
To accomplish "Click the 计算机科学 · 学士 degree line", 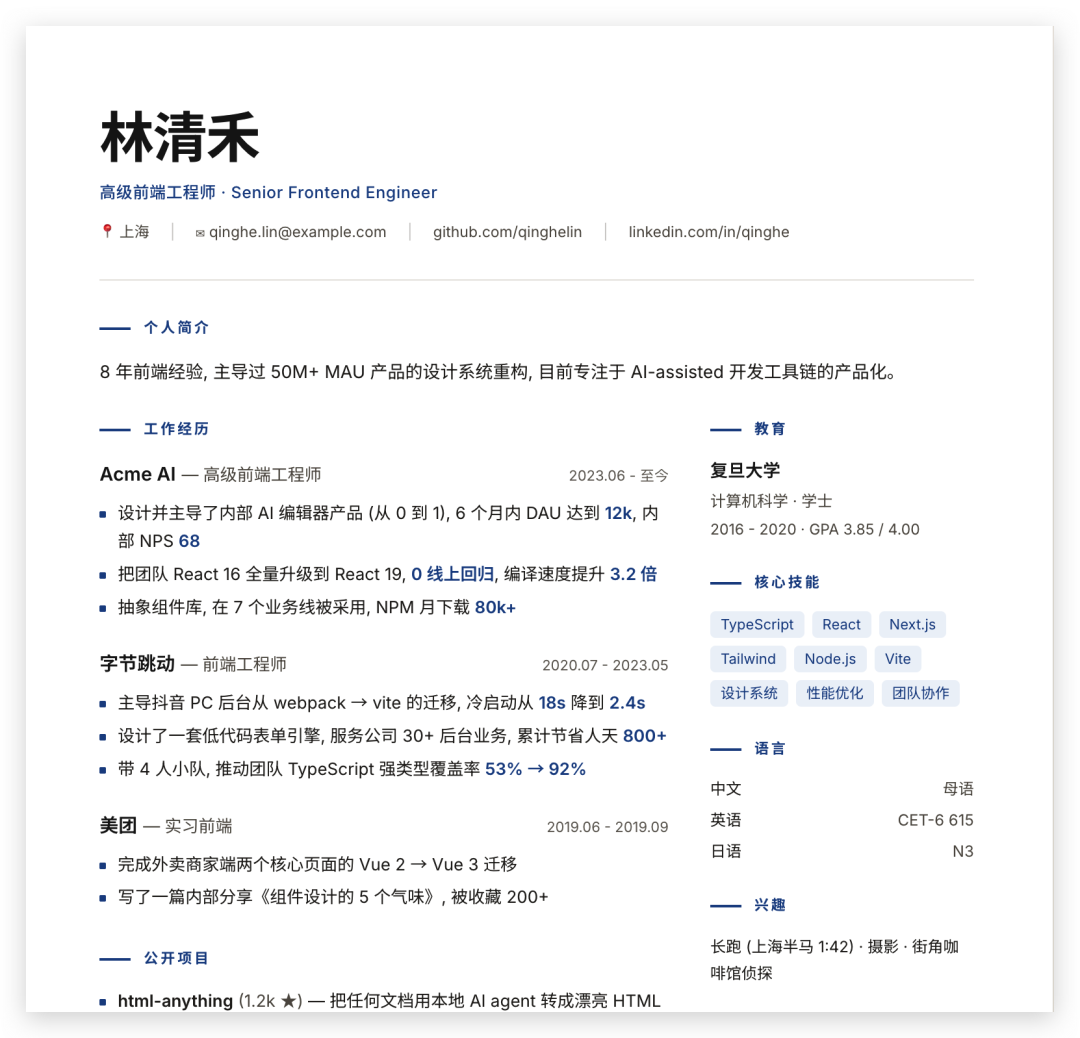I will click(x=771, y=501).
